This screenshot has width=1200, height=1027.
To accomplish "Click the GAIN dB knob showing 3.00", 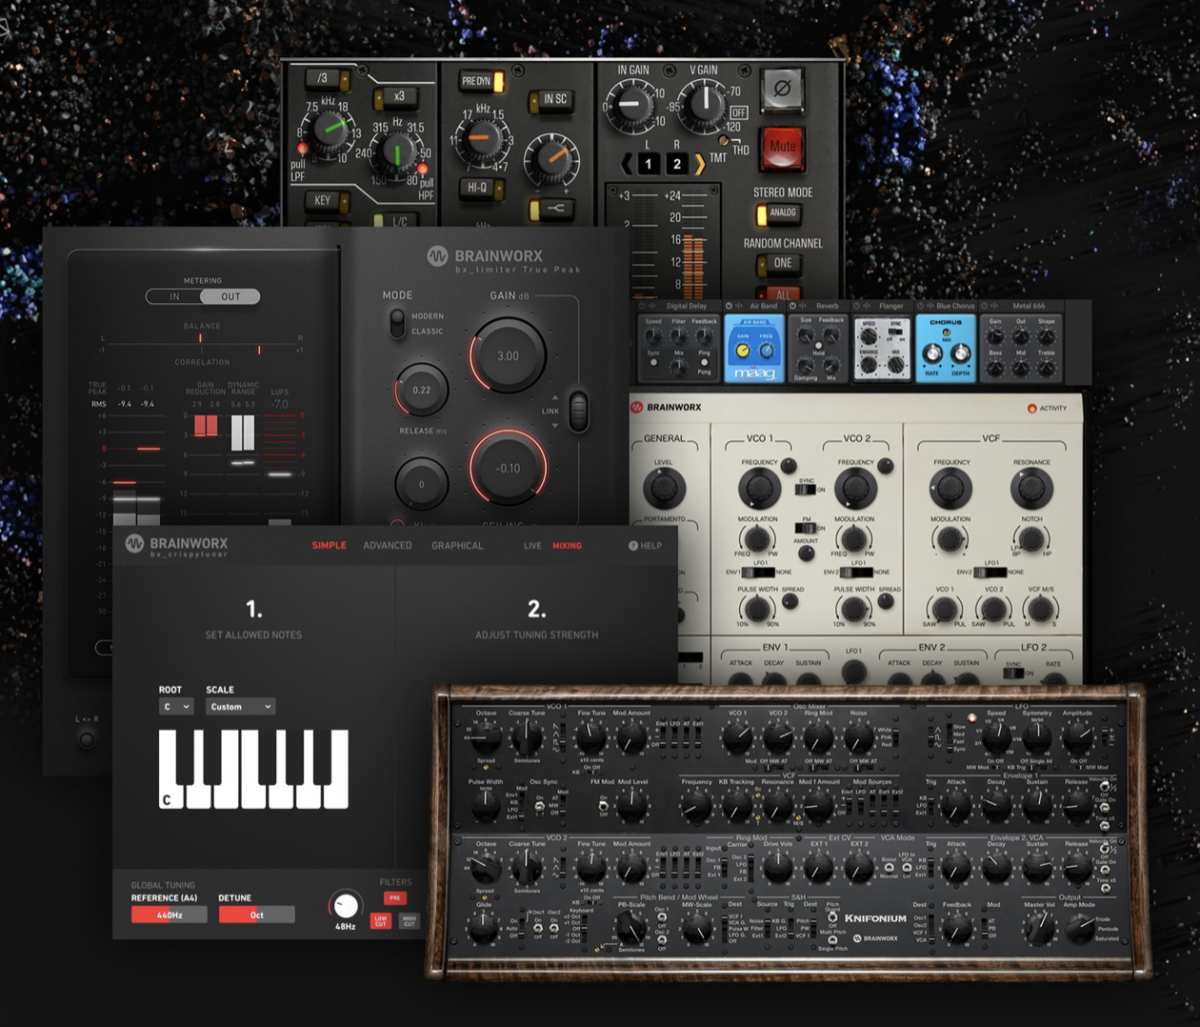I will [508, 356].
